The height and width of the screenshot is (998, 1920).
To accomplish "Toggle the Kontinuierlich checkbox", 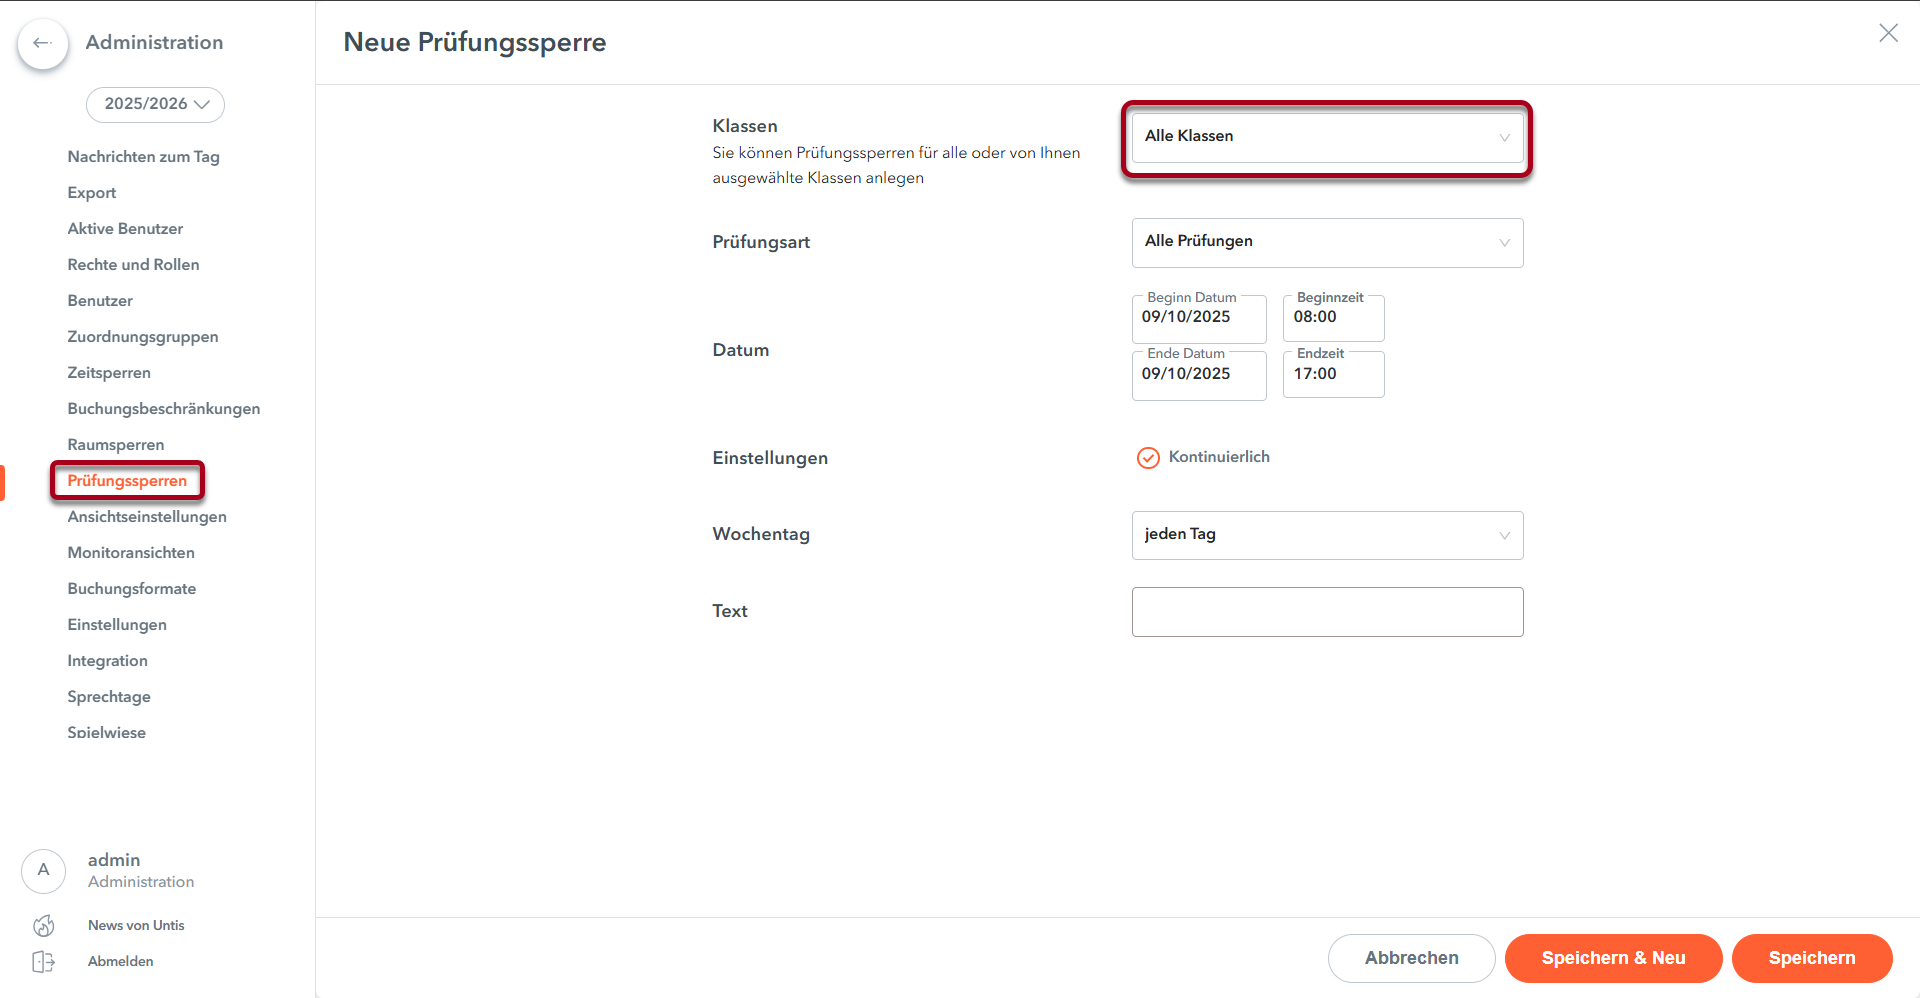I will click(x=1148, y=457).
